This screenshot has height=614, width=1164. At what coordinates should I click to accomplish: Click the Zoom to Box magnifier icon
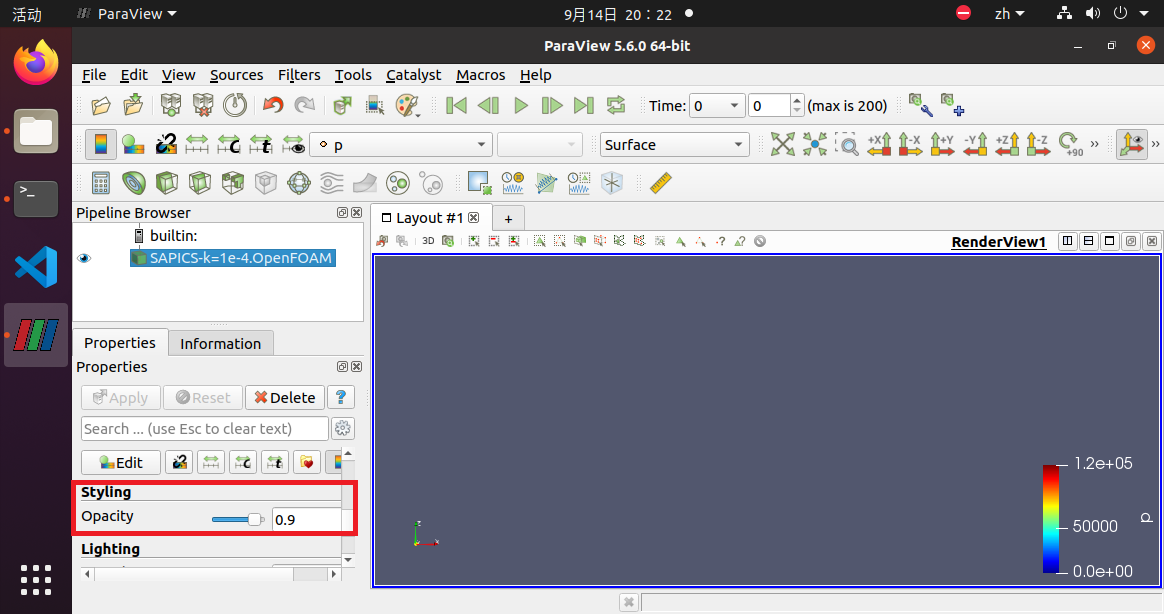point(847,145)
